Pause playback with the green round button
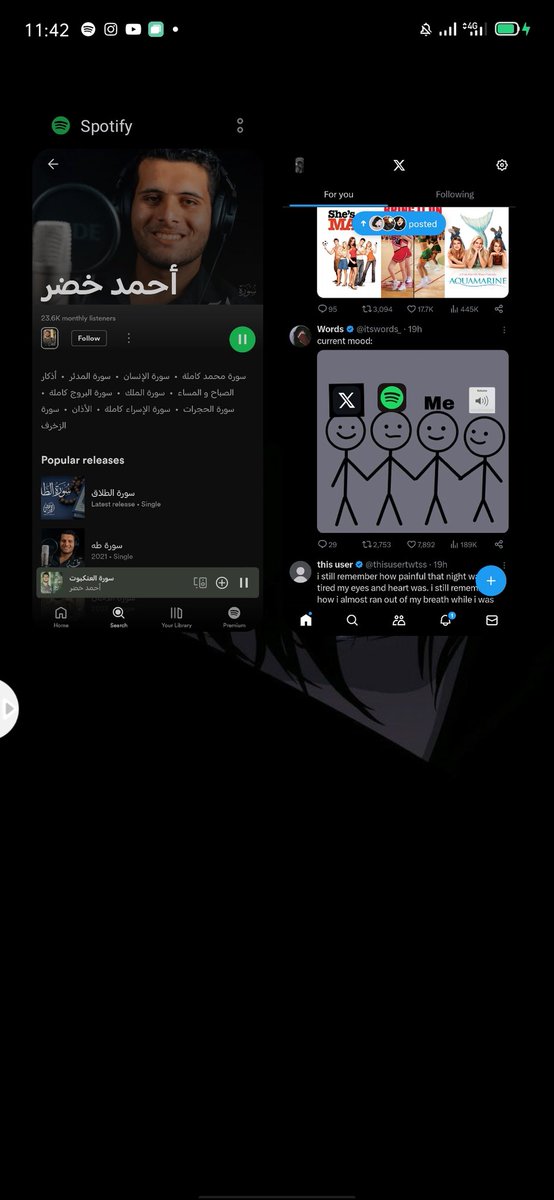The height and width of the screenshot is (1200, 554). (242, 339)
